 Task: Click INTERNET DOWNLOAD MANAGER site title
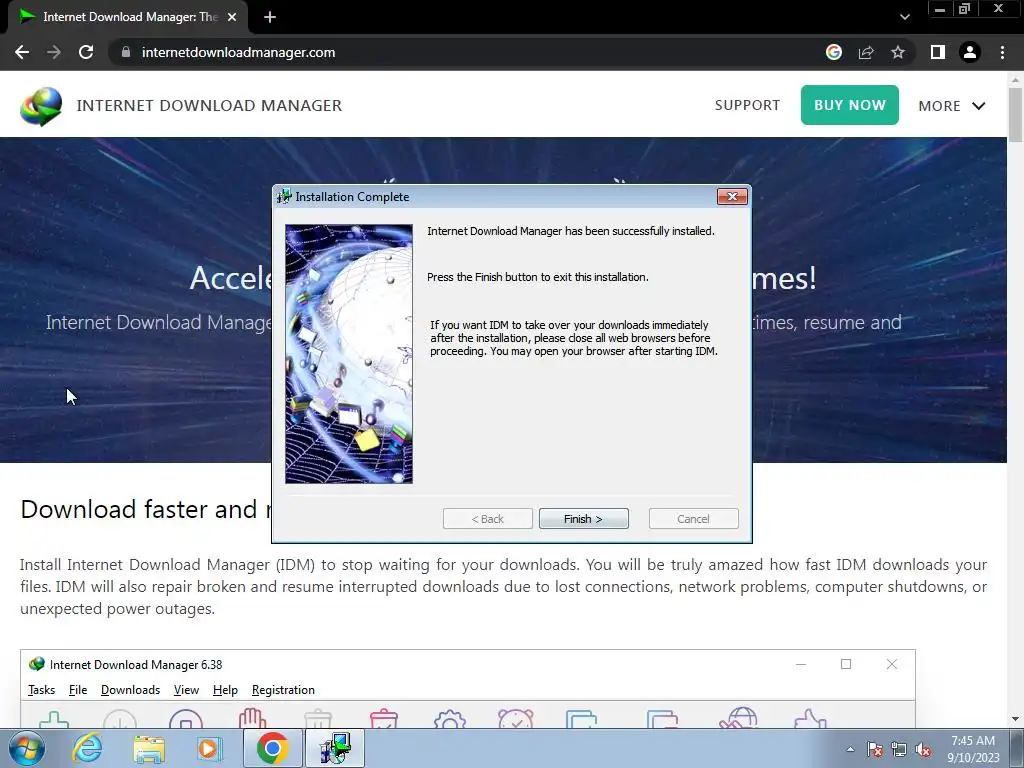pos(209,105)
